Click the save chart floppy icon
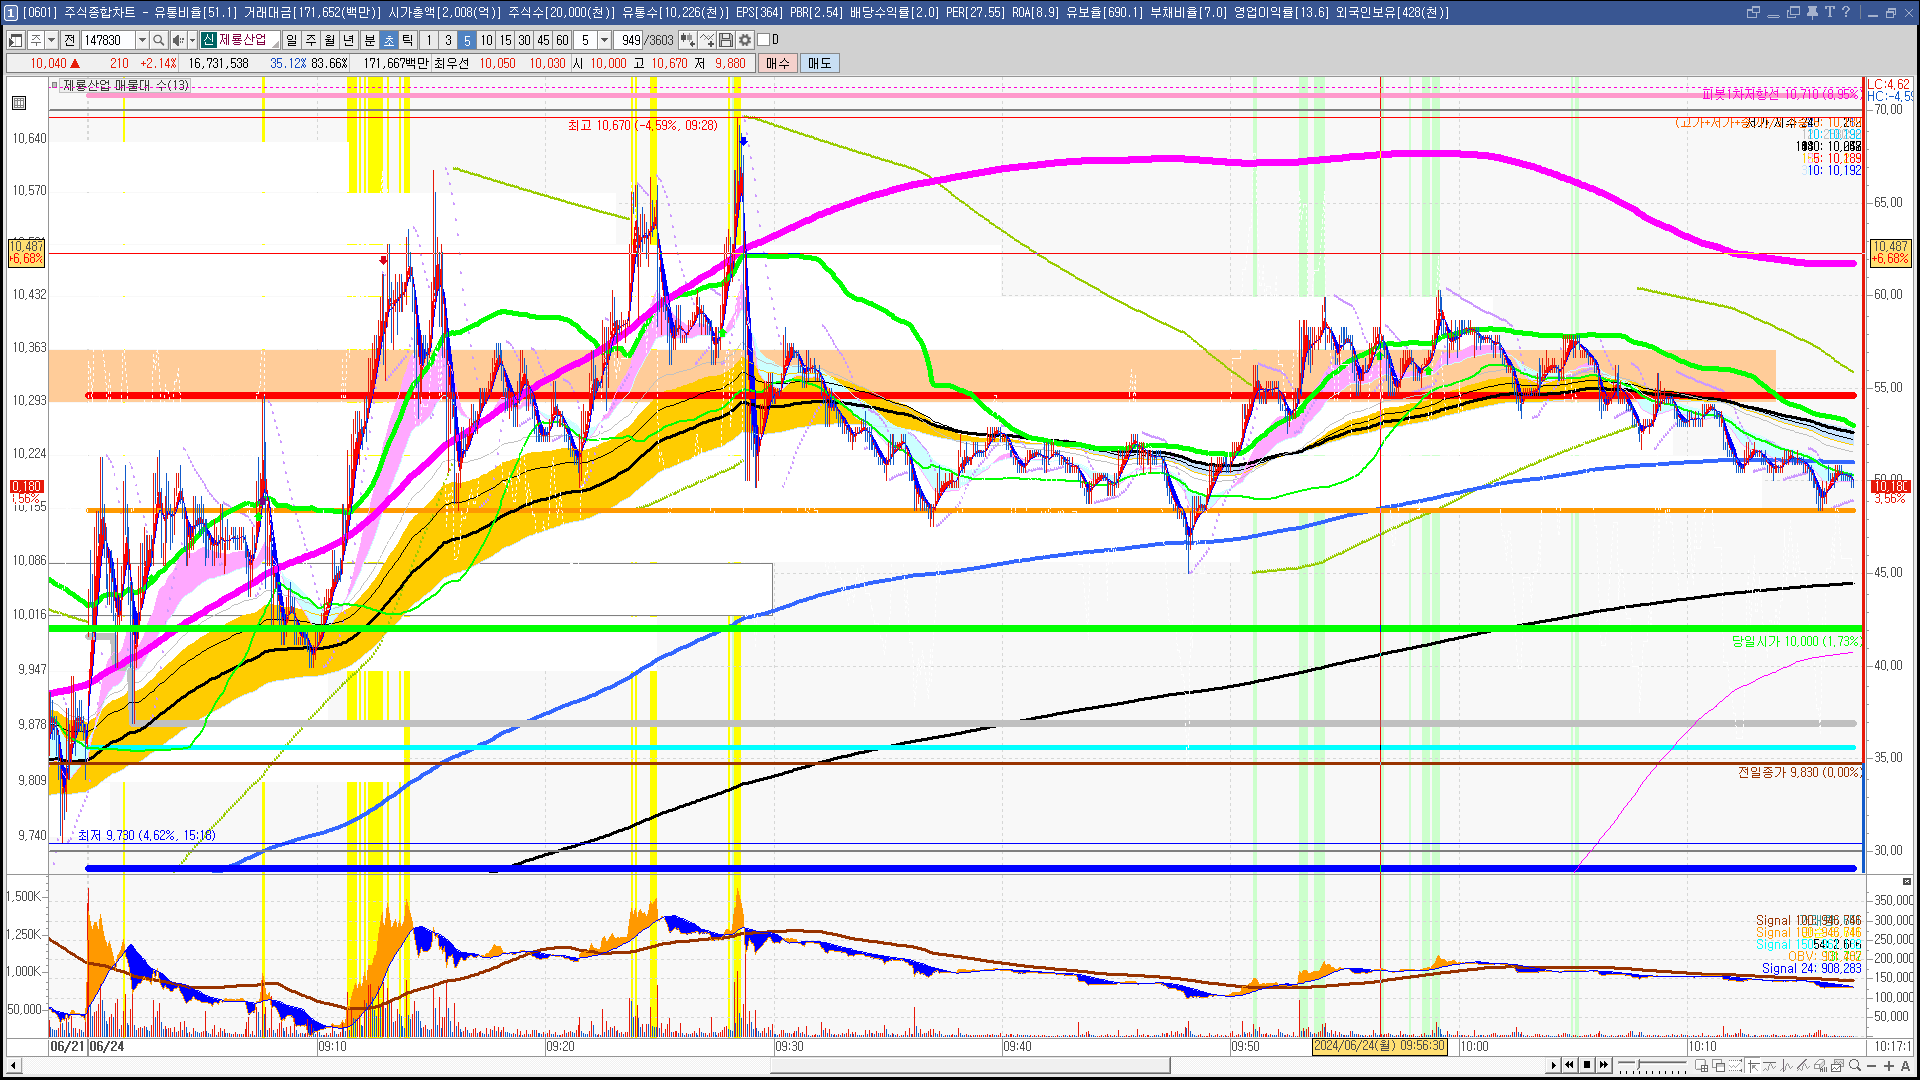The height and width of the screenshot is (1080, 1920). 726,40
